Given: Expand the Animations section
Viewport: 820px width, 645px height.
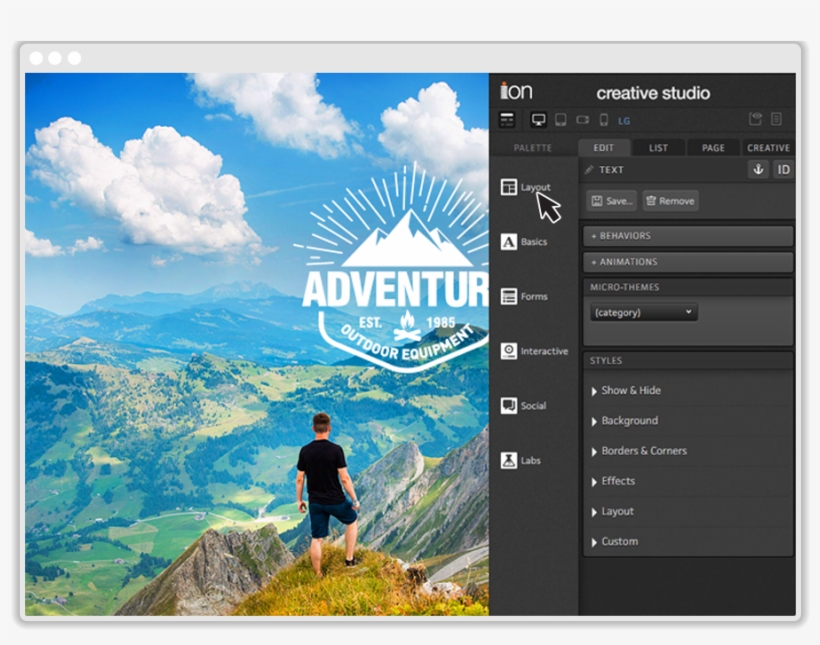Looking at the screenshot, I should pyautogui.click(x=688, y=262).
